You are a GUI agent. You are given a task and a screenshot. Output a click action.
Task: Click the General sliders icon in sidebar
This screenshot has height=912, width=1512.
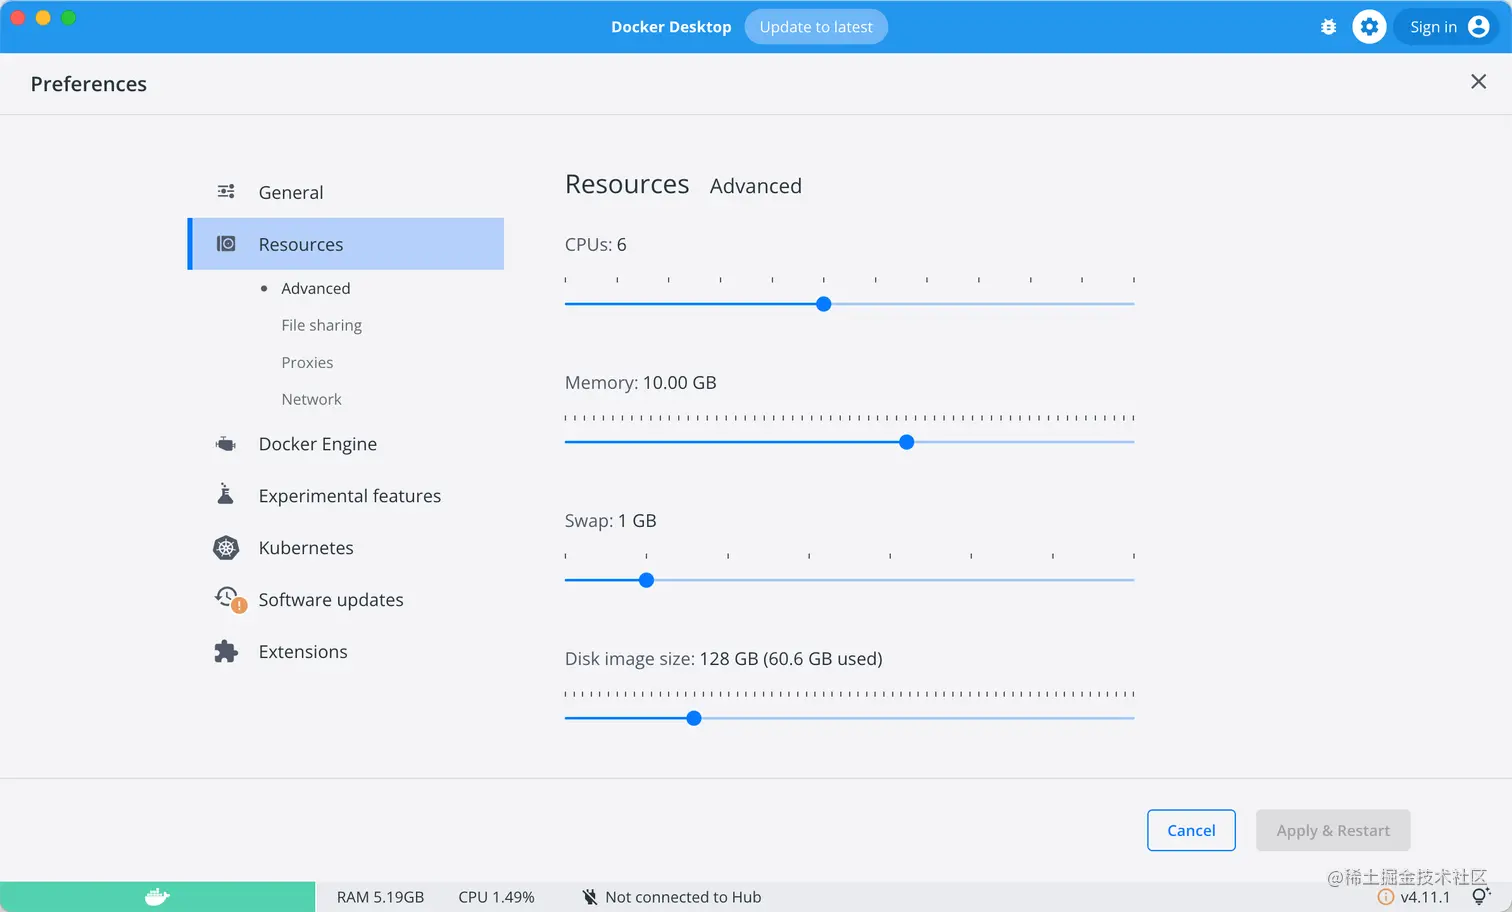pos(226,191)
